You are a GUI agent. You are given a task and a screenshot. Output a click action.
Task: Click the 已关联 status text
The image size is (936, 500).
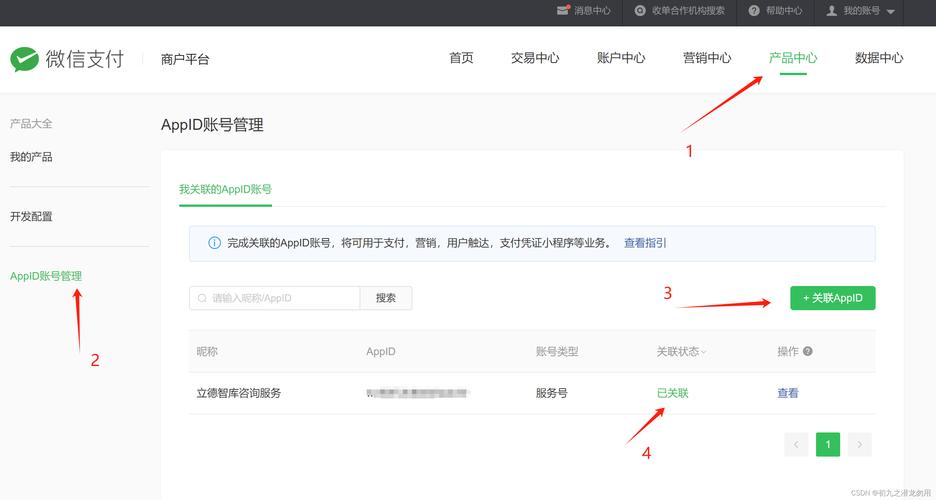tap(672, 393)
